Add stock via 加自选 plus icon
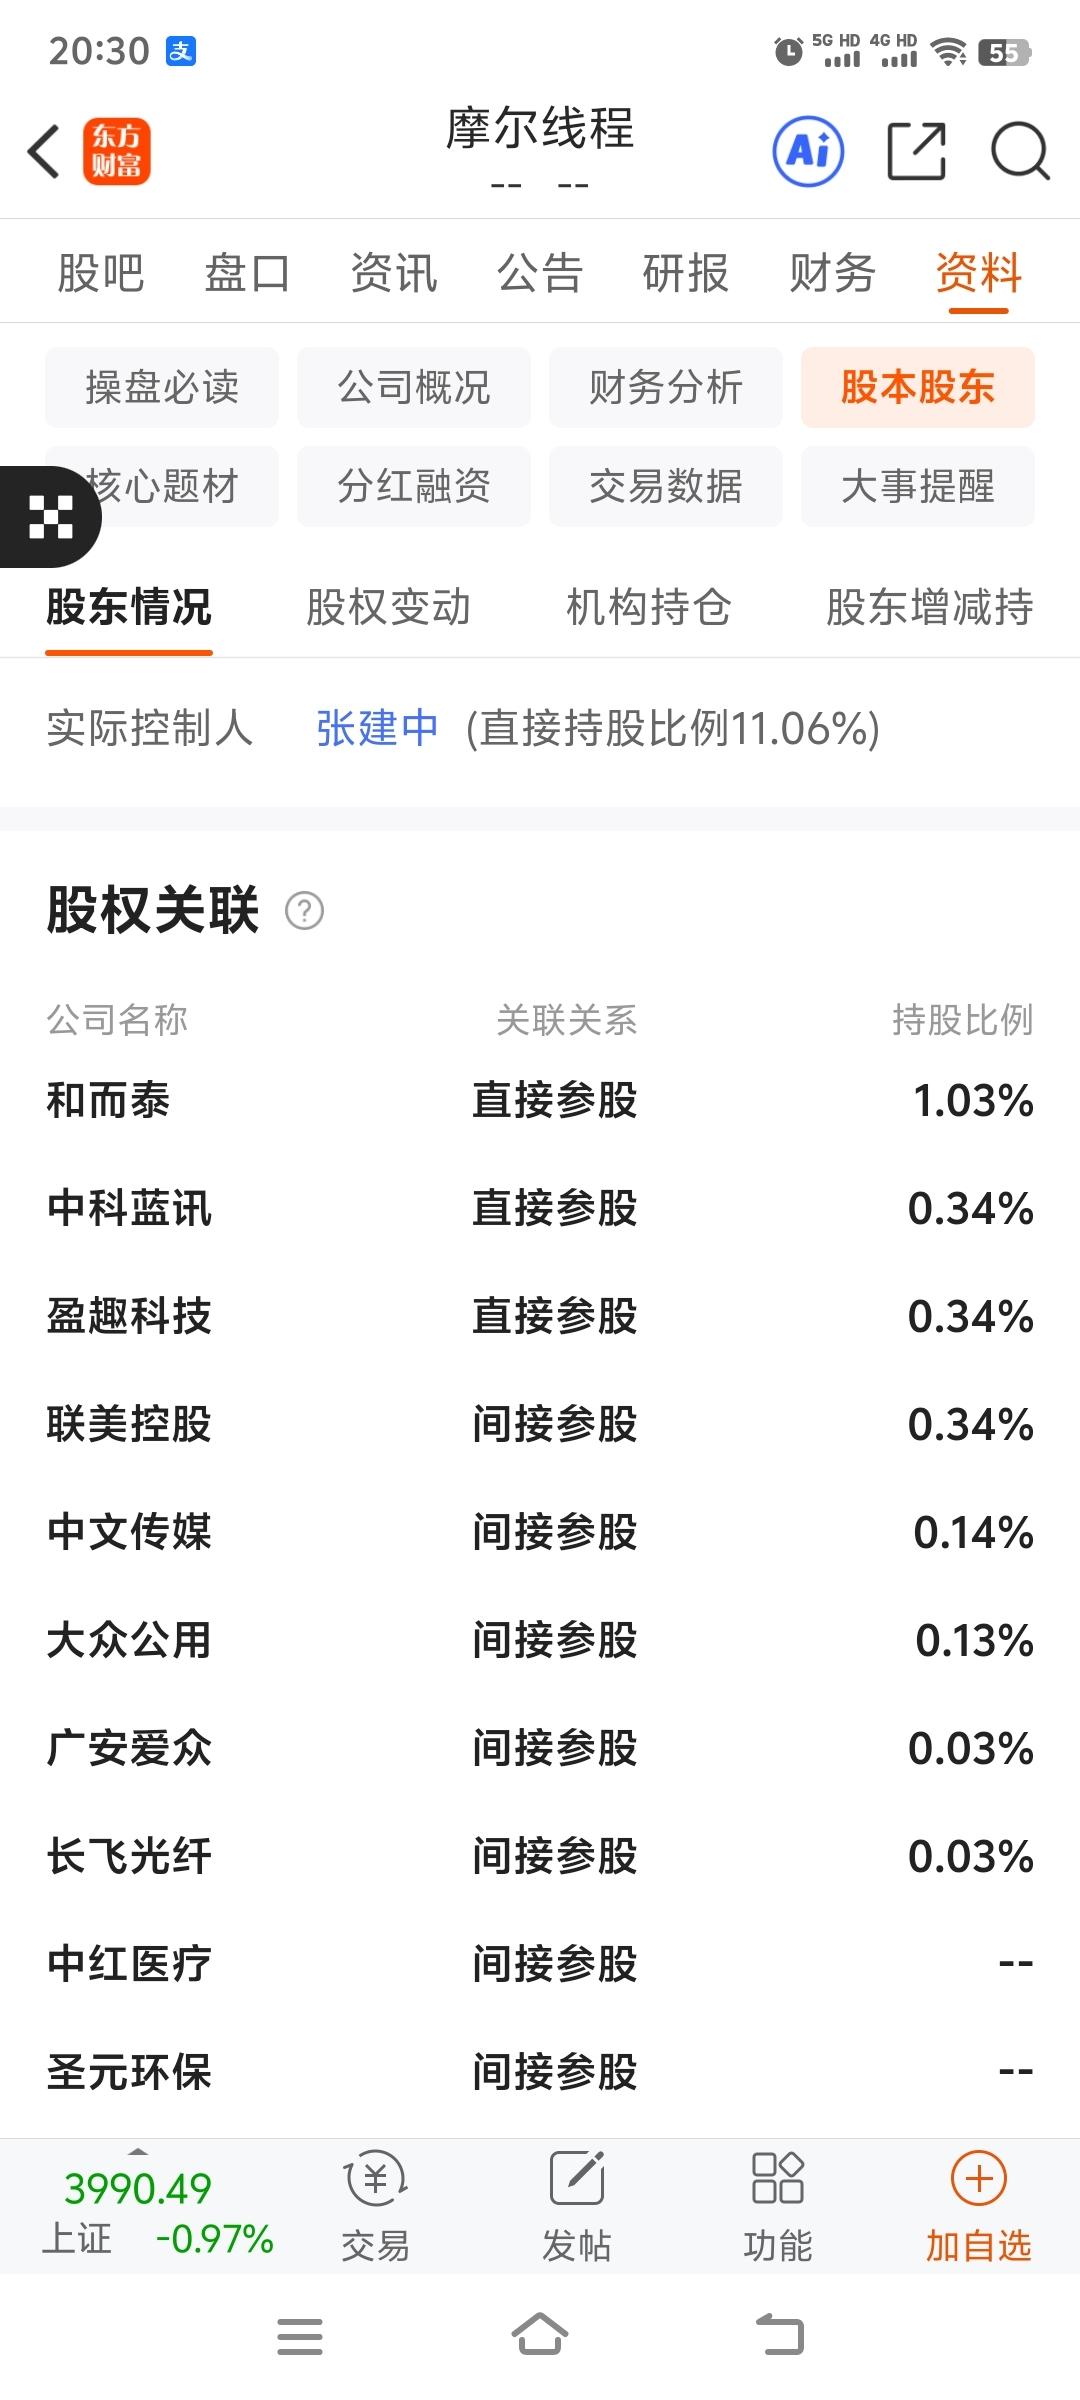1080x2400 pixels. 978,2178
